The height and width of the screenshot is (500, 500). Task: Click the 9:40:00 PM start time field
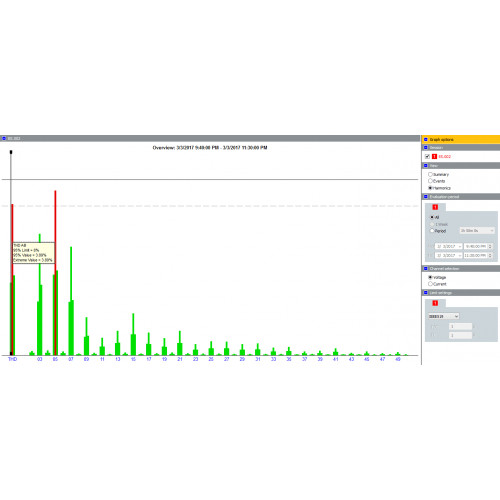(x=476, y=246)
